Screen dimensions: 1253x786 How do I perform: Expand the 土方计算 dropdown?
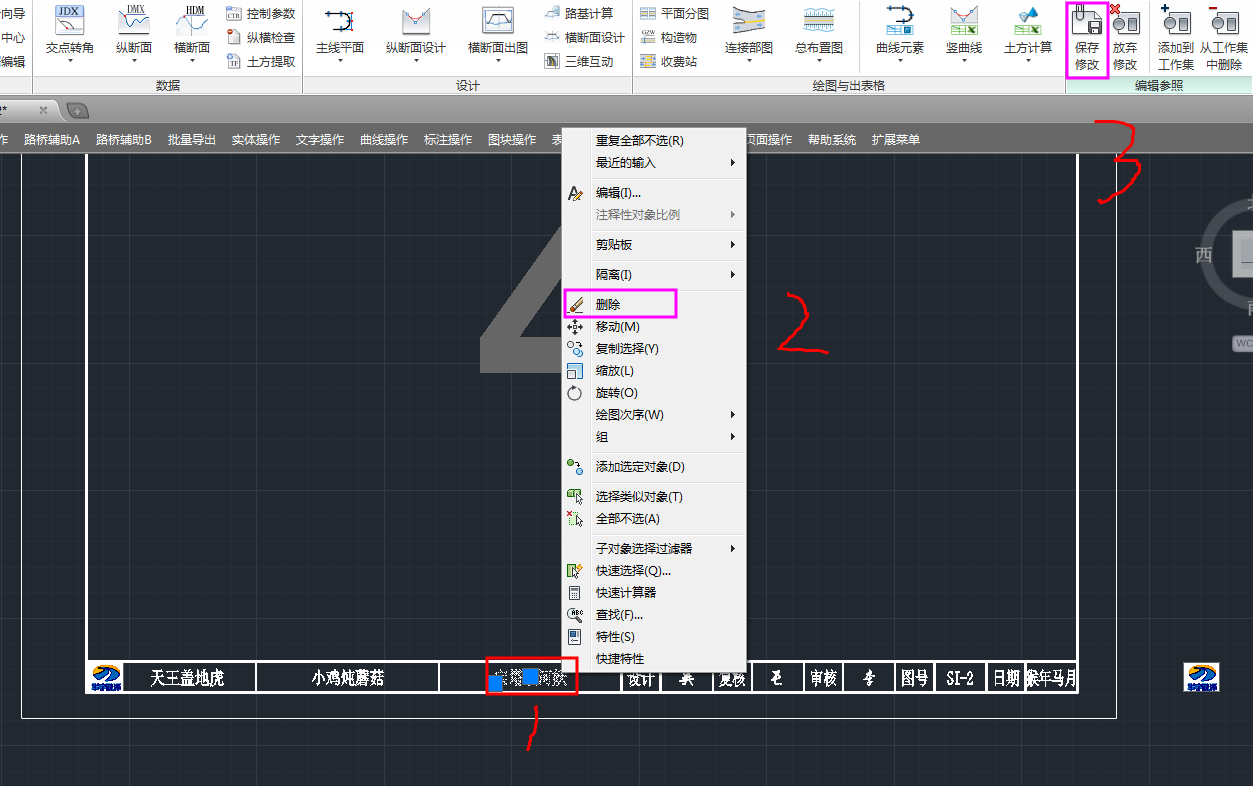(x=1028, y=61)
